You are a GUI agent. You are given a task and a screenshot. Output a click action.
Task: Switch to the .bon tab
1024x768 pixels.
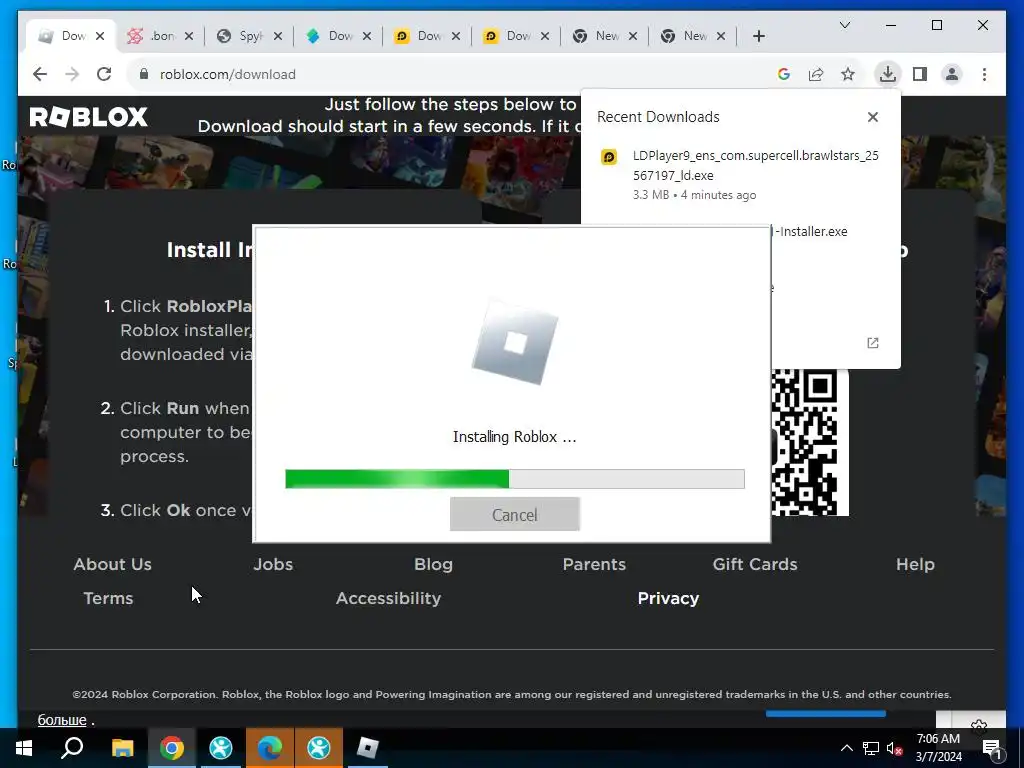[x=161, y=36]
